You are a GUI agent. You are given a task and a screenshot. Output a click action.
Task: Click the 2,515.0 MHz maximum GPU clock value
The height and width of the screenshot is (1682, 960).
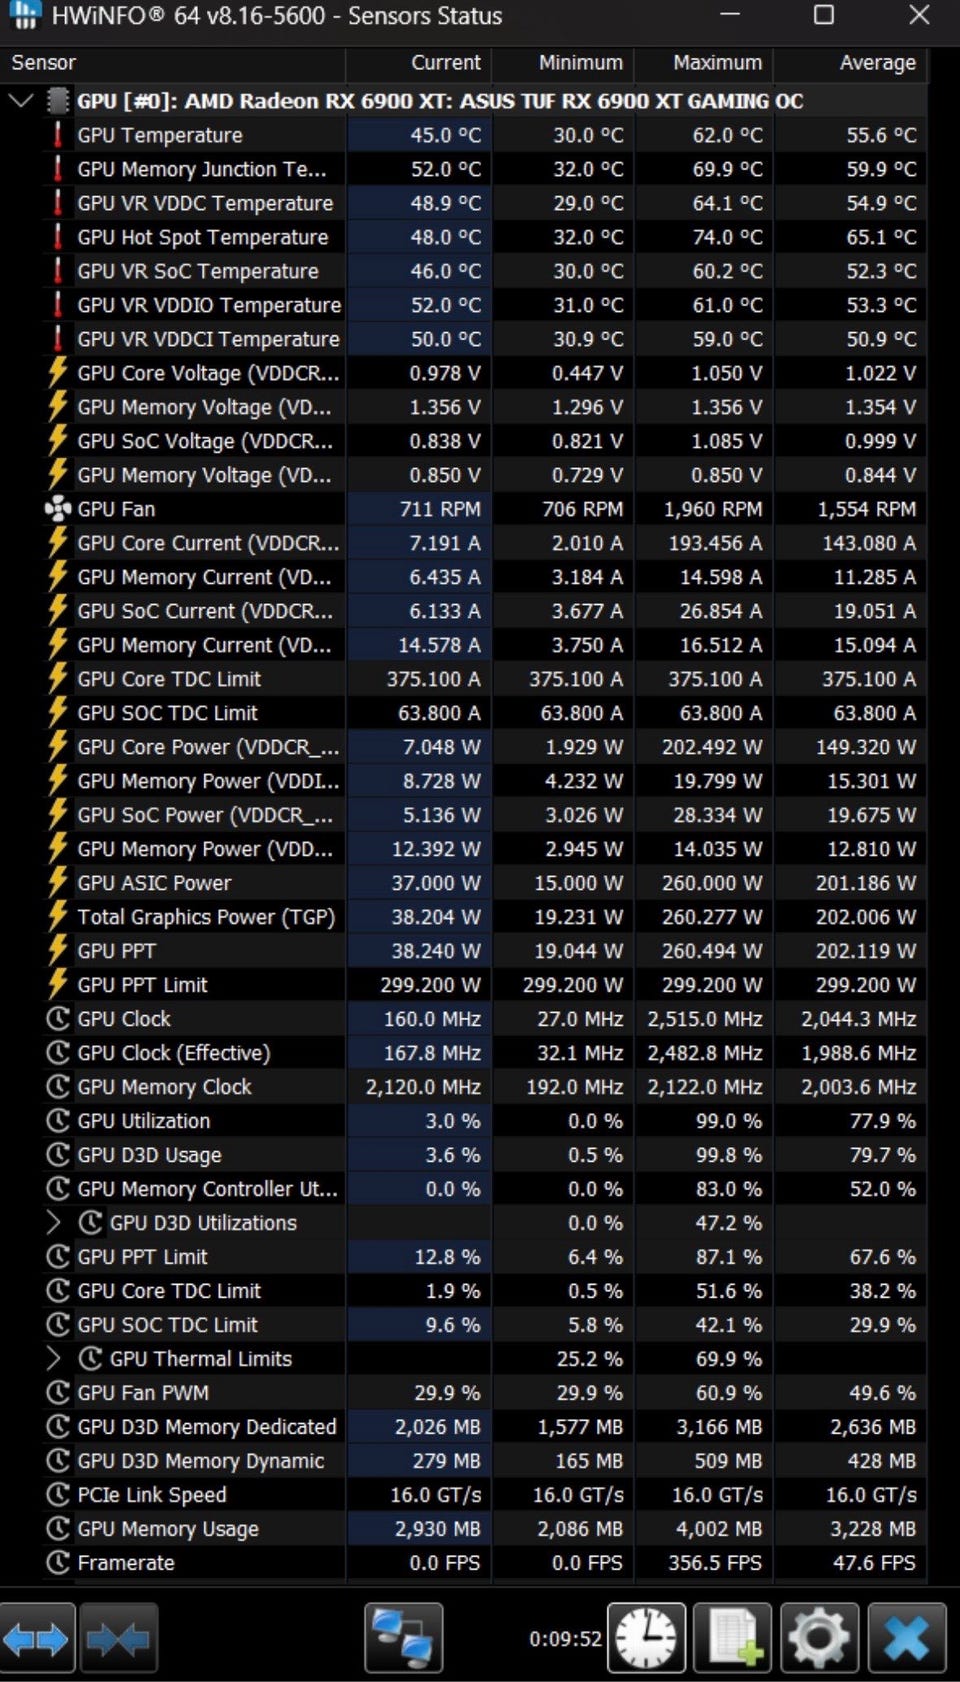[705, 1019]
